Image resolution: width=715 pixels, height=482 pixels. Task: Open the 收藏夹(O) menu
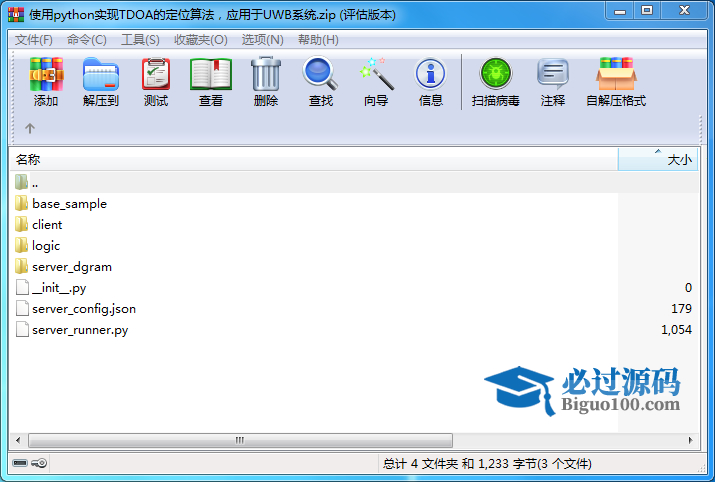201,40
